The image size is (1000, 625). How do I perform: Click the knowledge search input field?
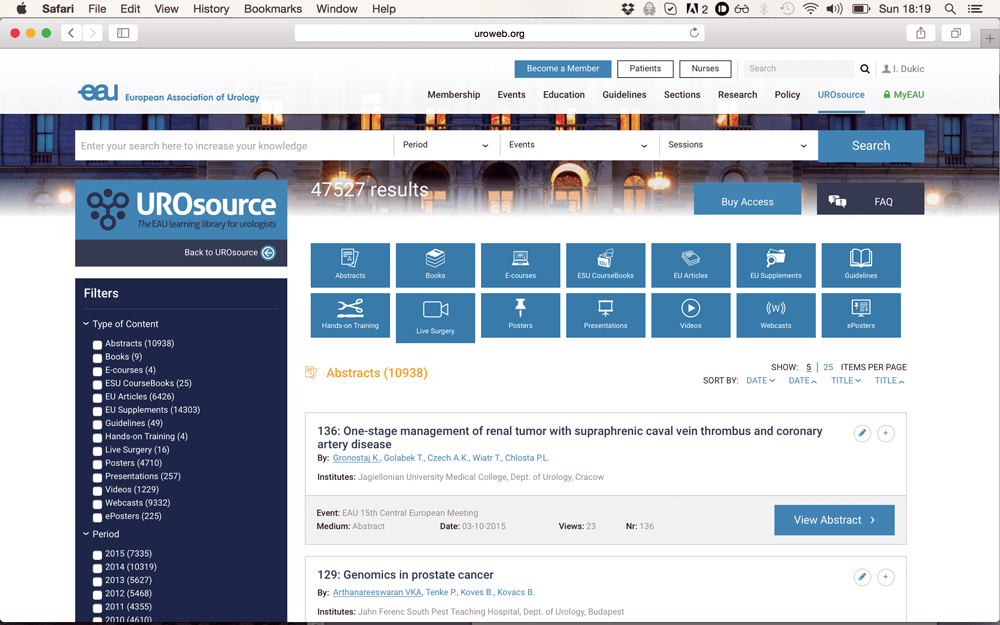coord(235,146)
